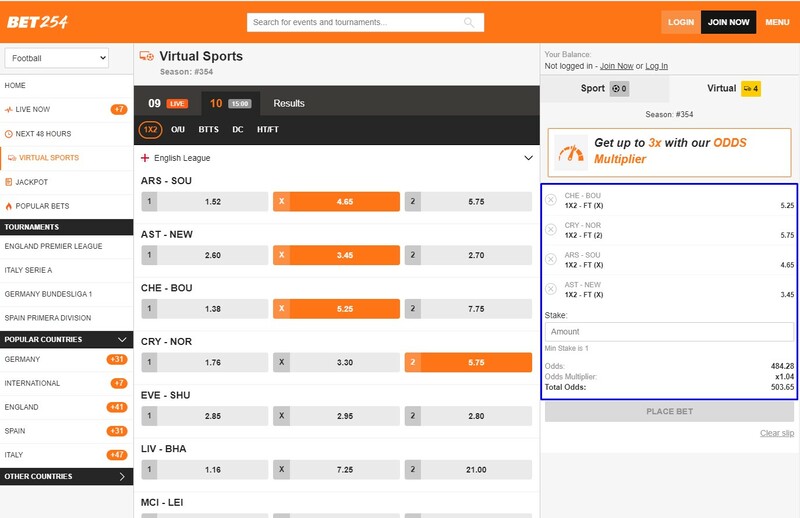800x518 pixels.
Task: Select matchday 10 tab
Action: coord(231,103)
